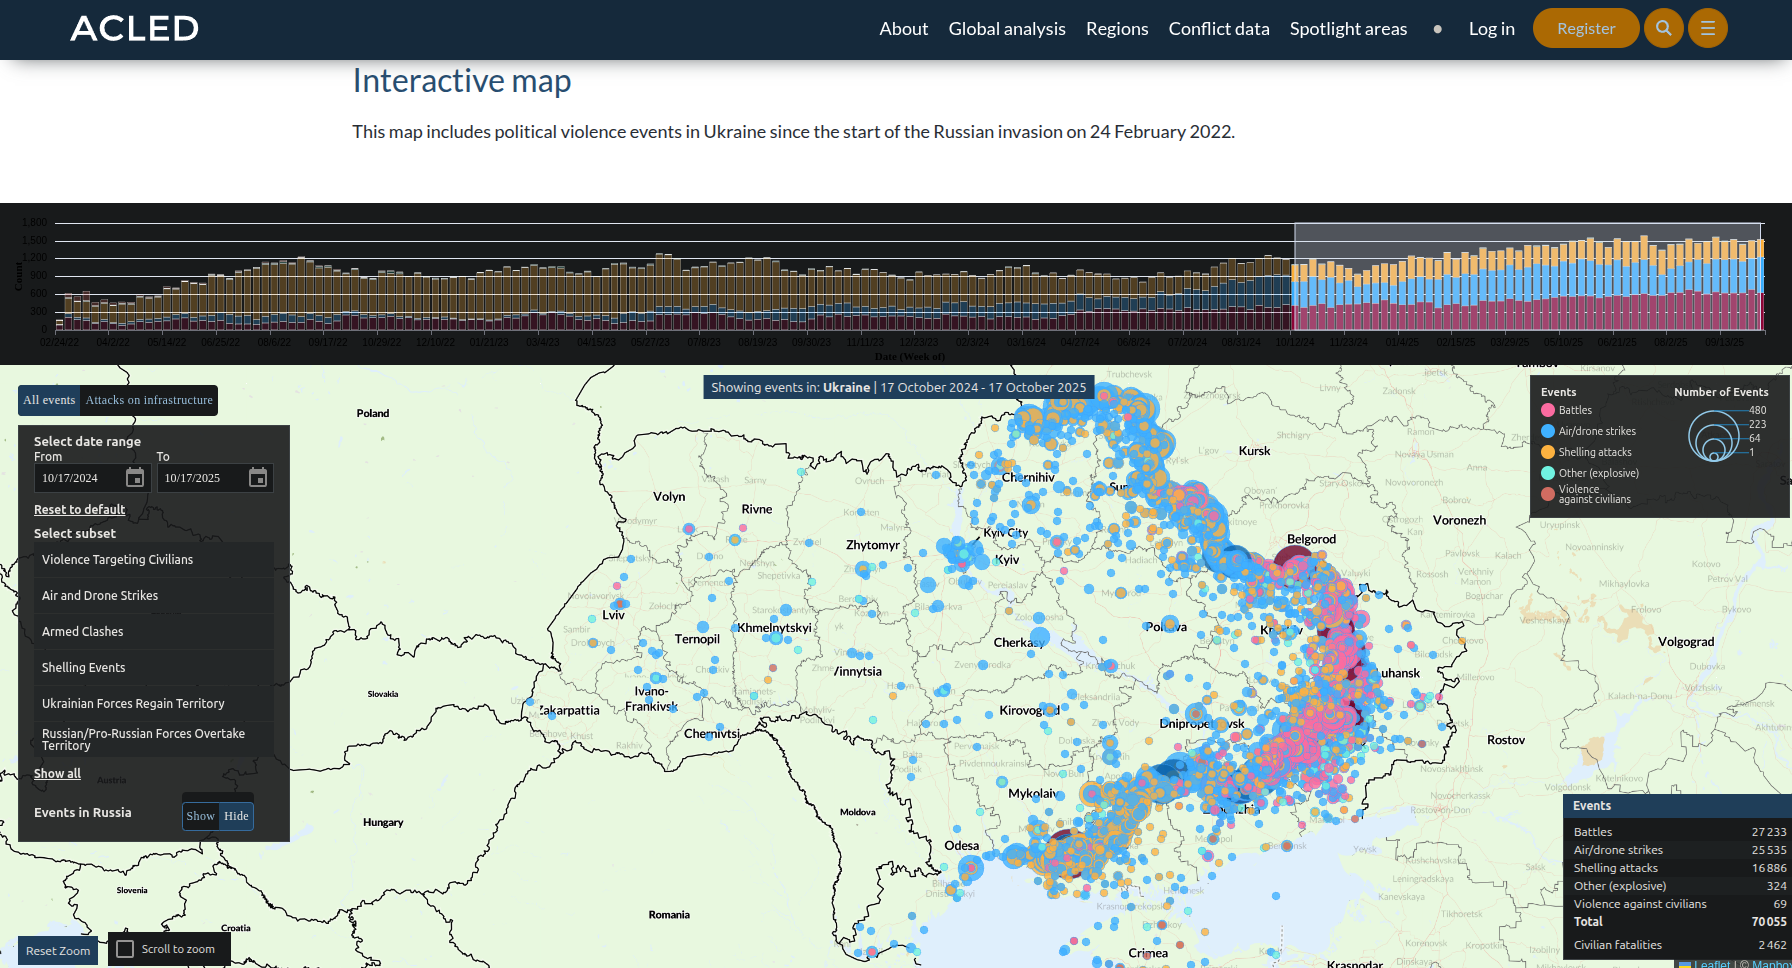This screenshot has width=1792, height=968.
Task: Select the Violence against civilians legend marker
Action: coord(1549,493)
